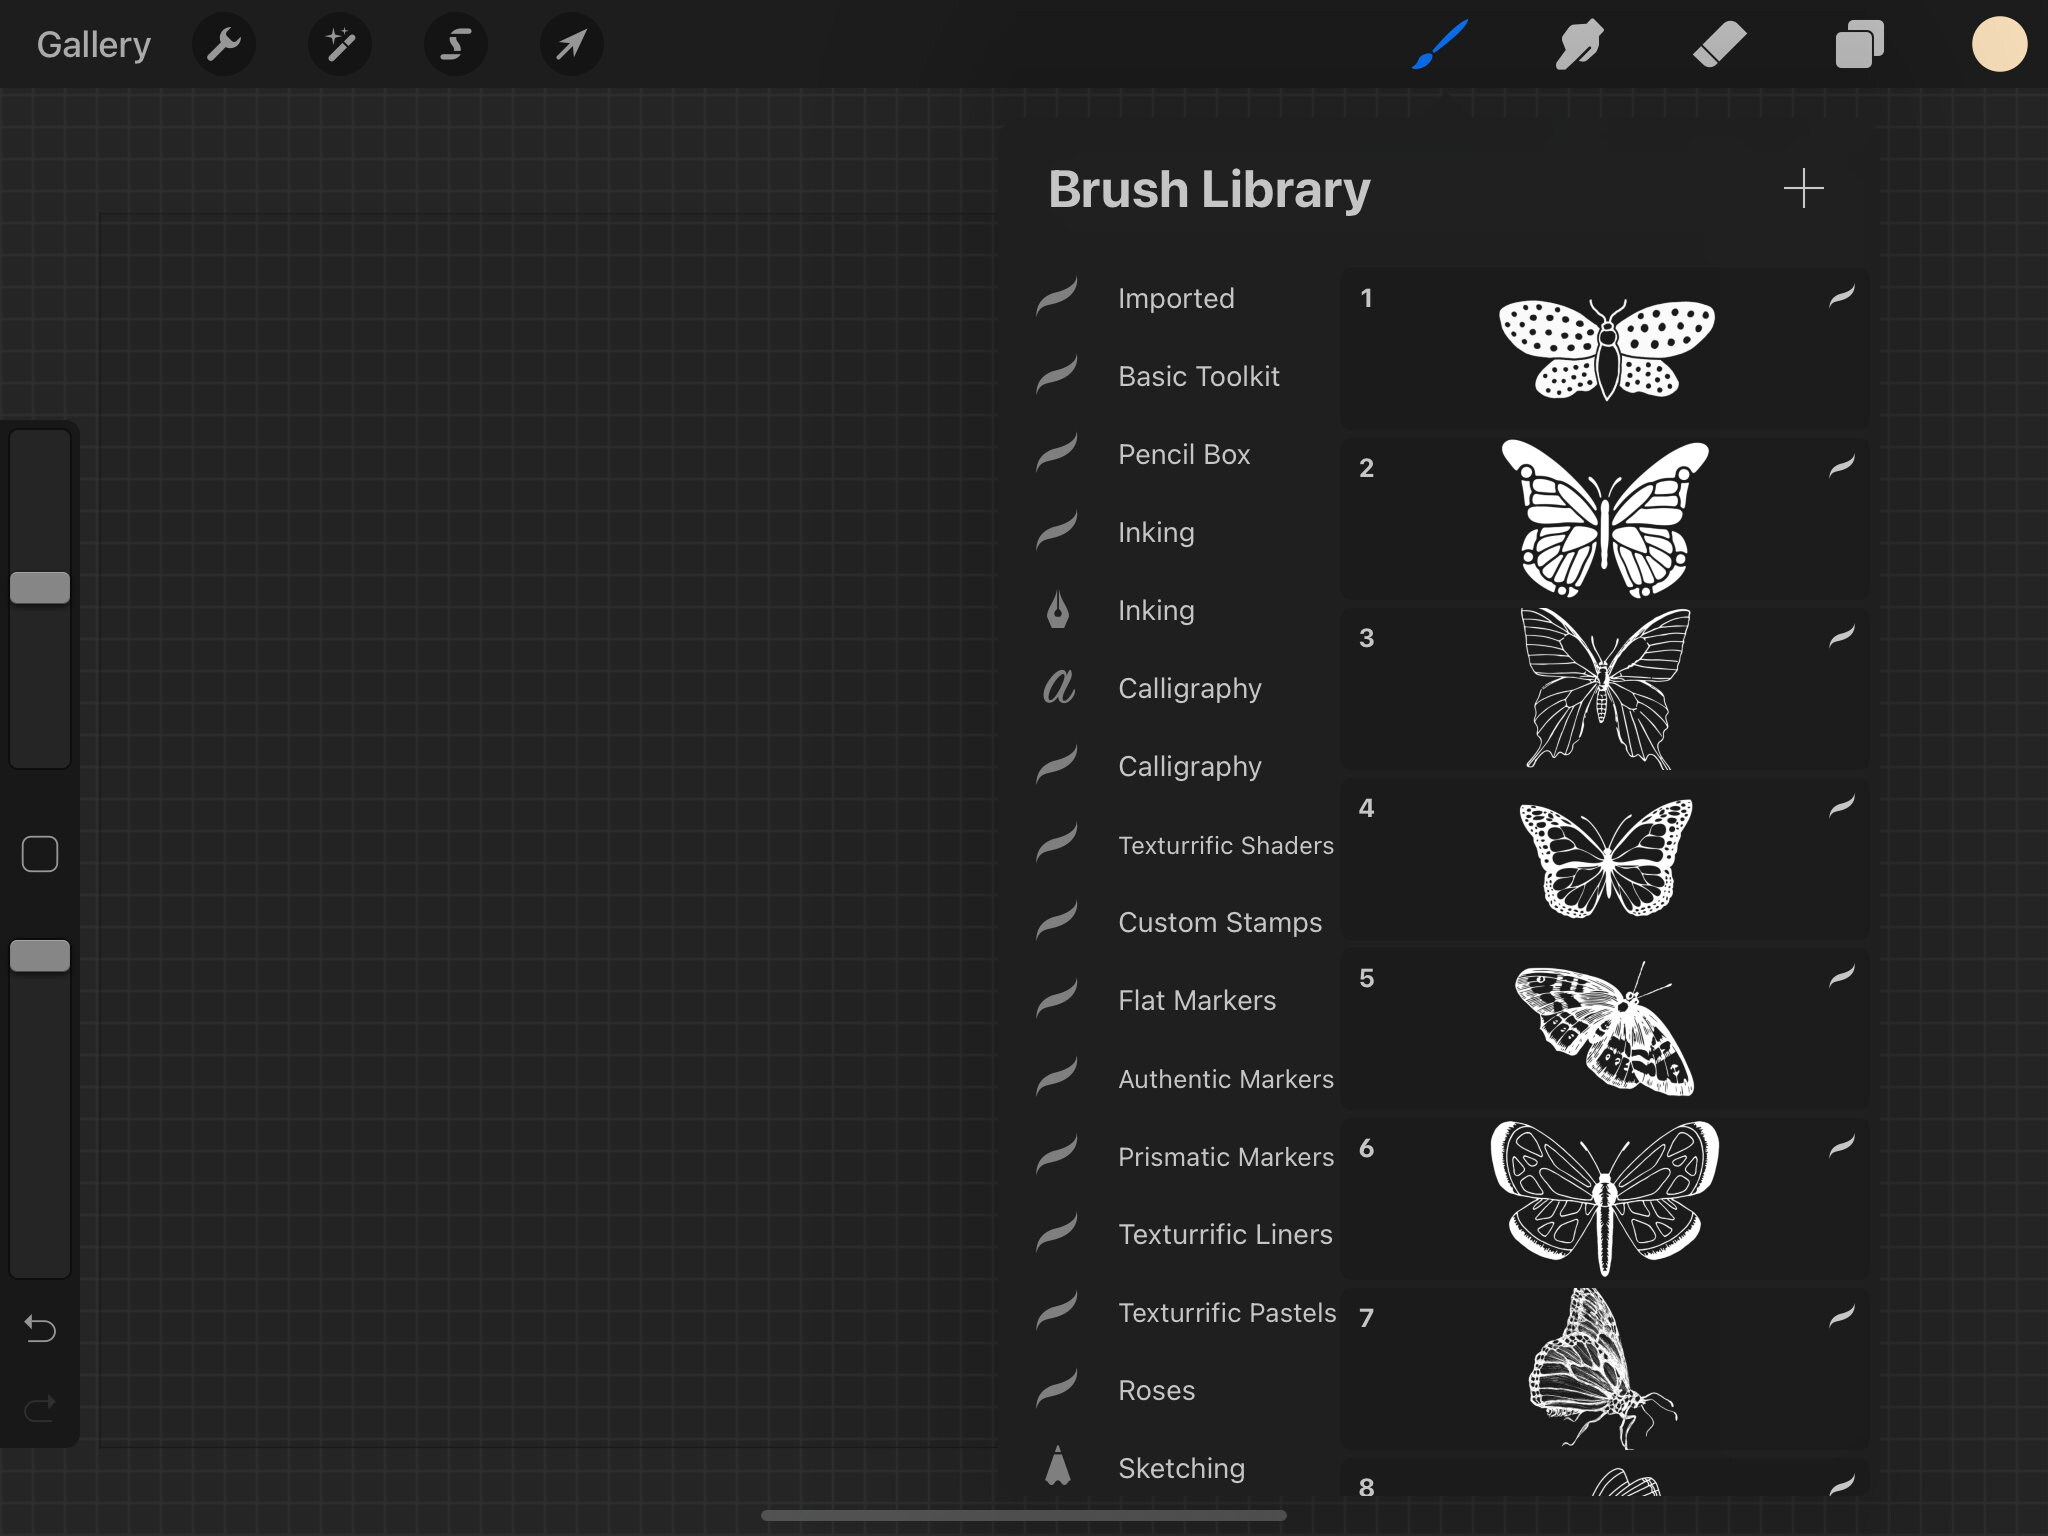Select the Paint brush tool
The width and height of the screenshot is (2048, 1536).
(1440, 44)
